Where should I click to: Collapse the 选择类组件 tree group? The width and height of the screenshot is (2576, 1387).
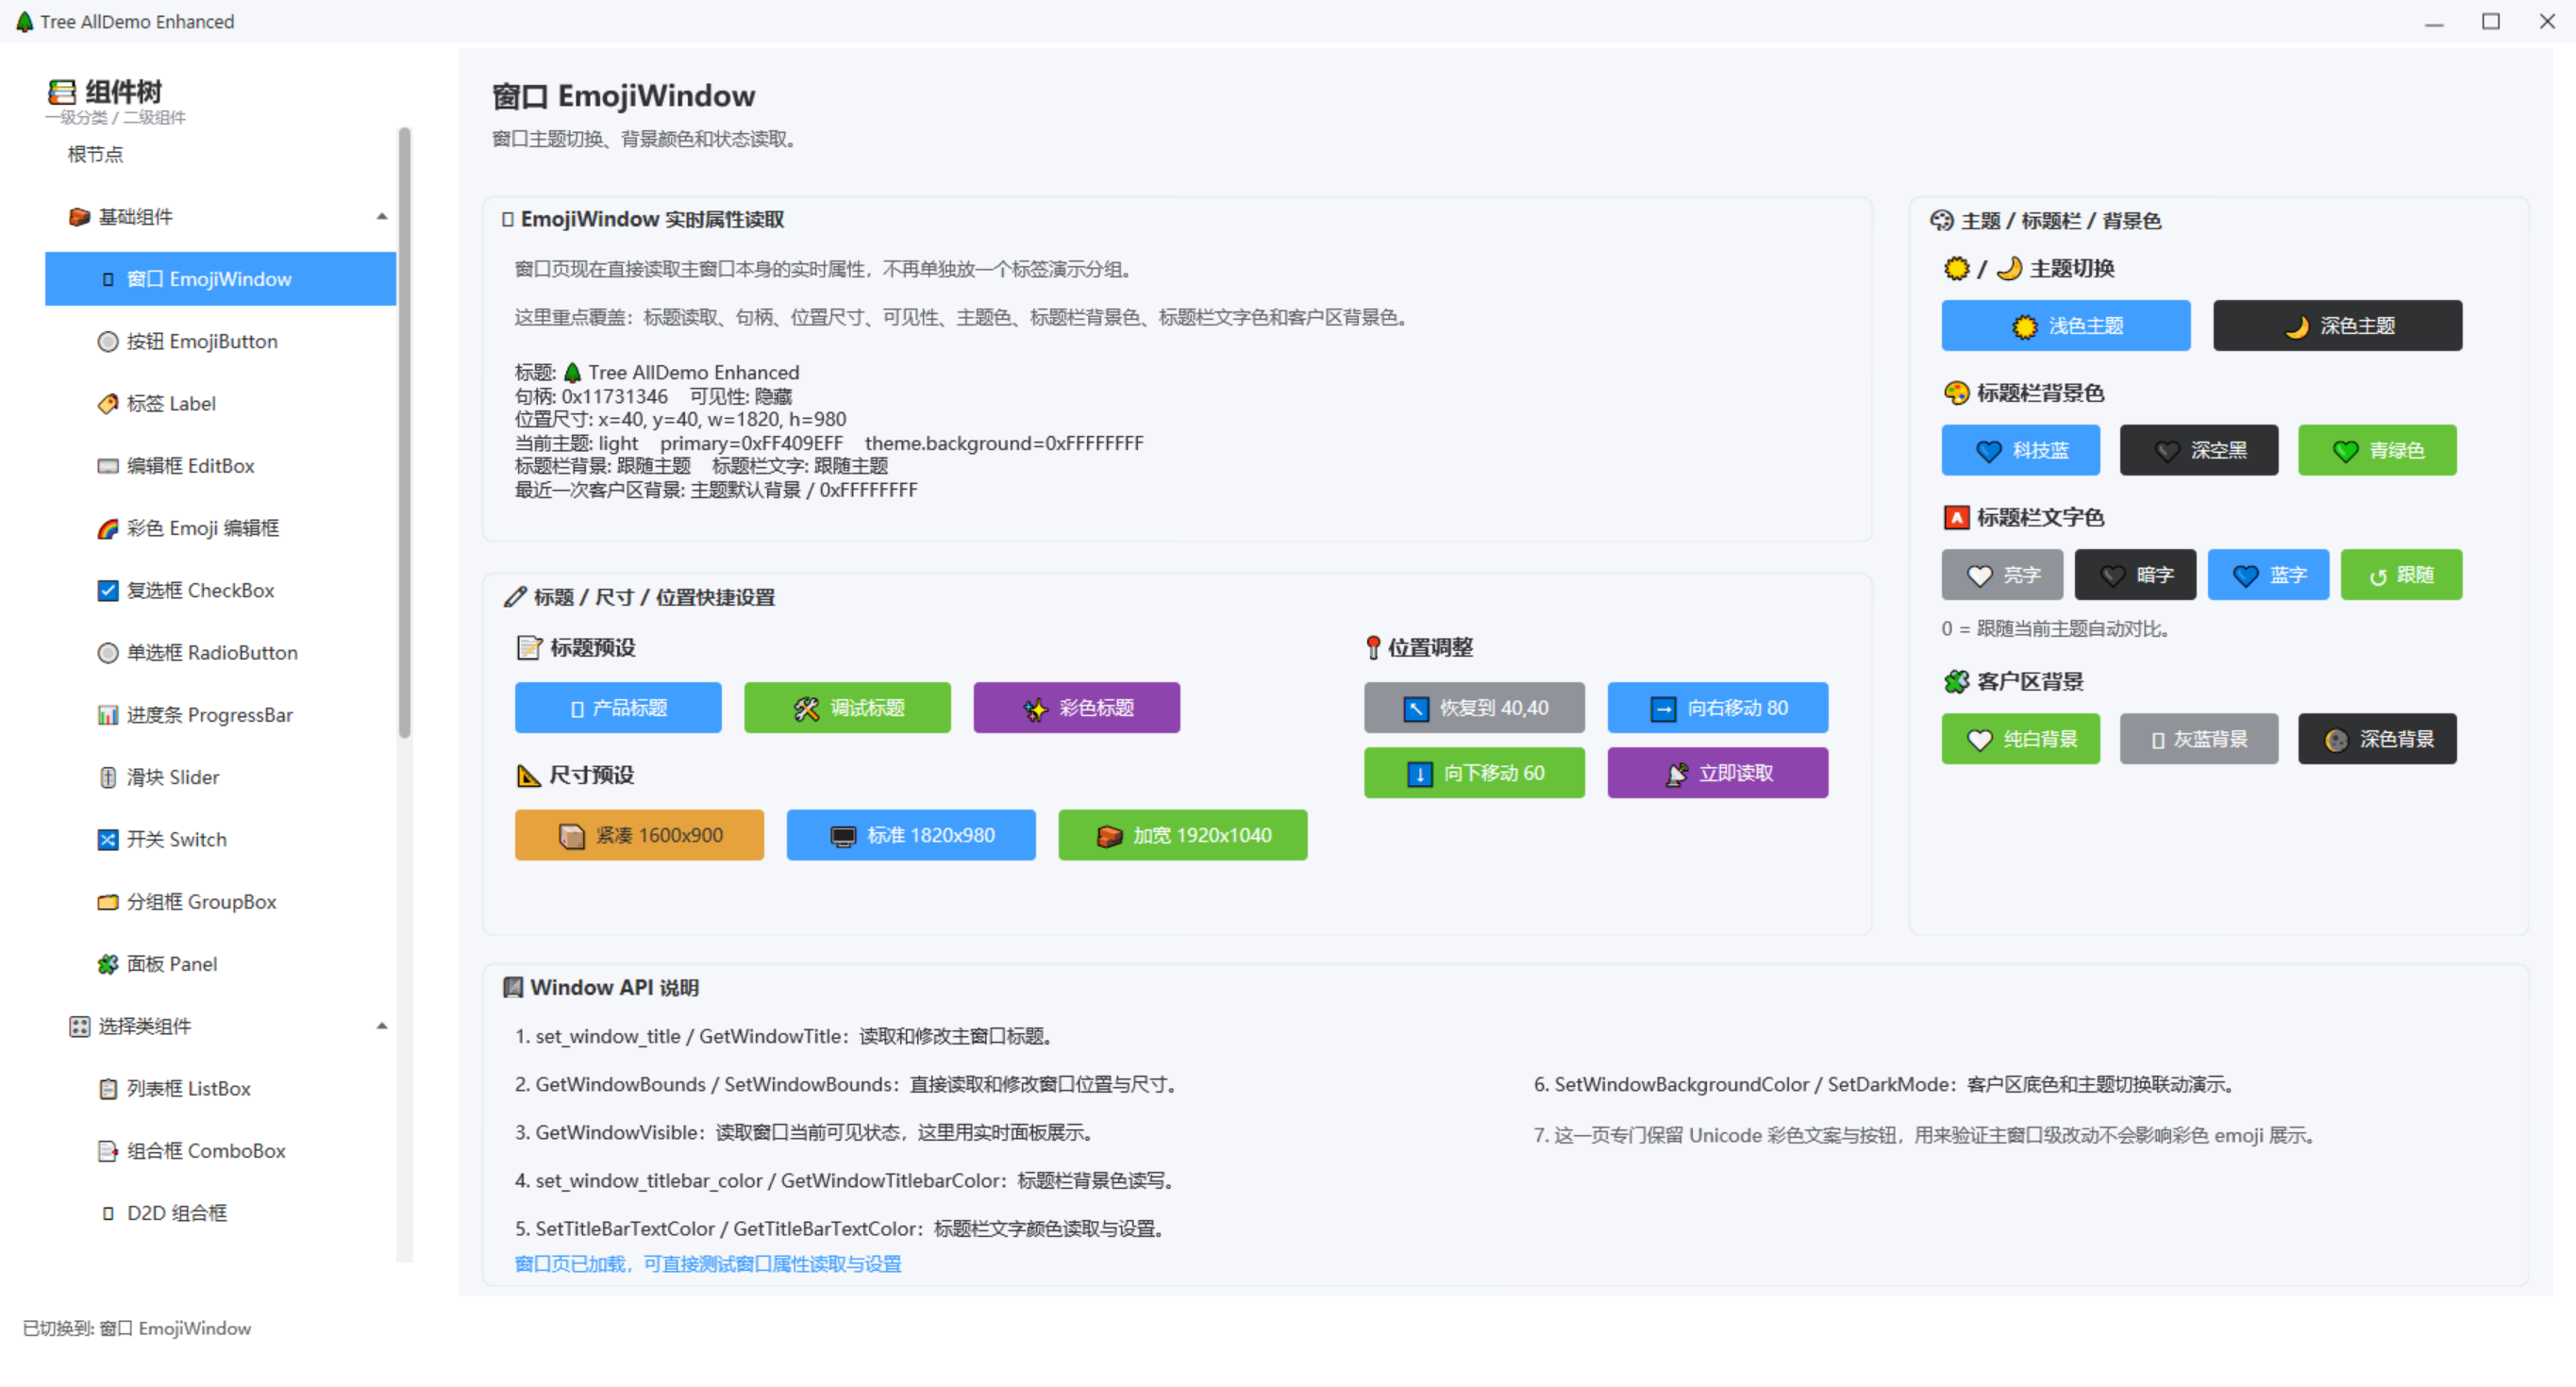[381, 1026]
